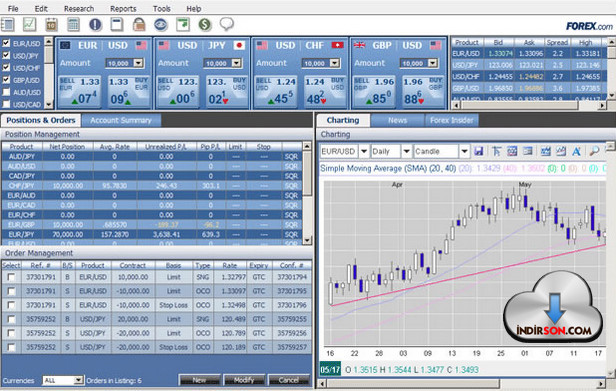Save chart using floppy disk icon

pyautogui.click(x=478, y=151)
